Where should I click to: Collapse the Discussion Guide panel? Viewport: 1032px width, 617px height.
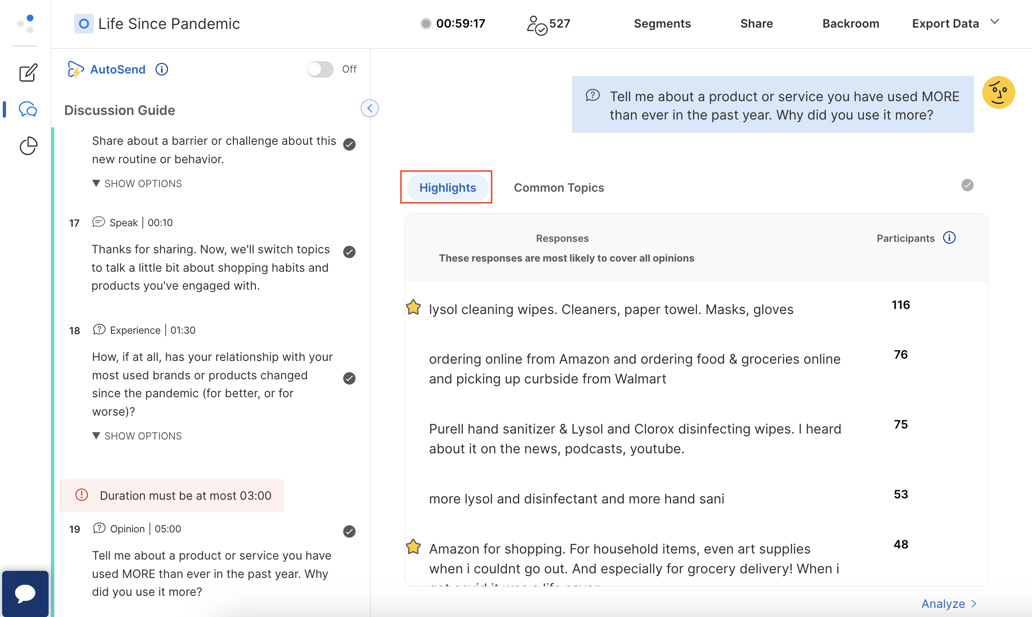[x=369, y=108]
